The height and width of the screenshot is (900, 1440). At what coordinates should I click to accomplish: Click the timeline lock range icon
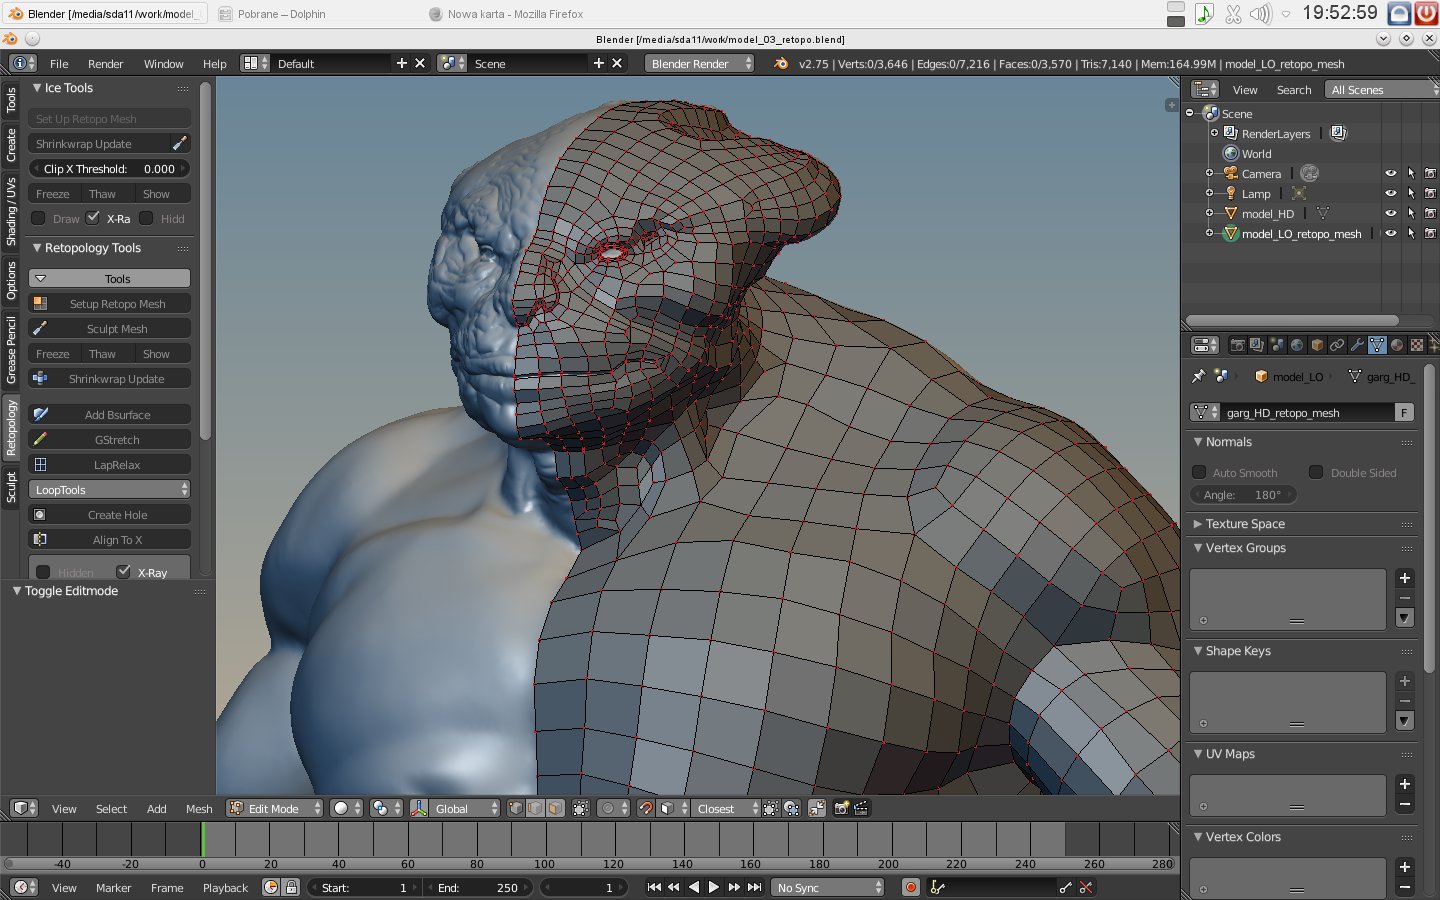(x=291, y=887)
